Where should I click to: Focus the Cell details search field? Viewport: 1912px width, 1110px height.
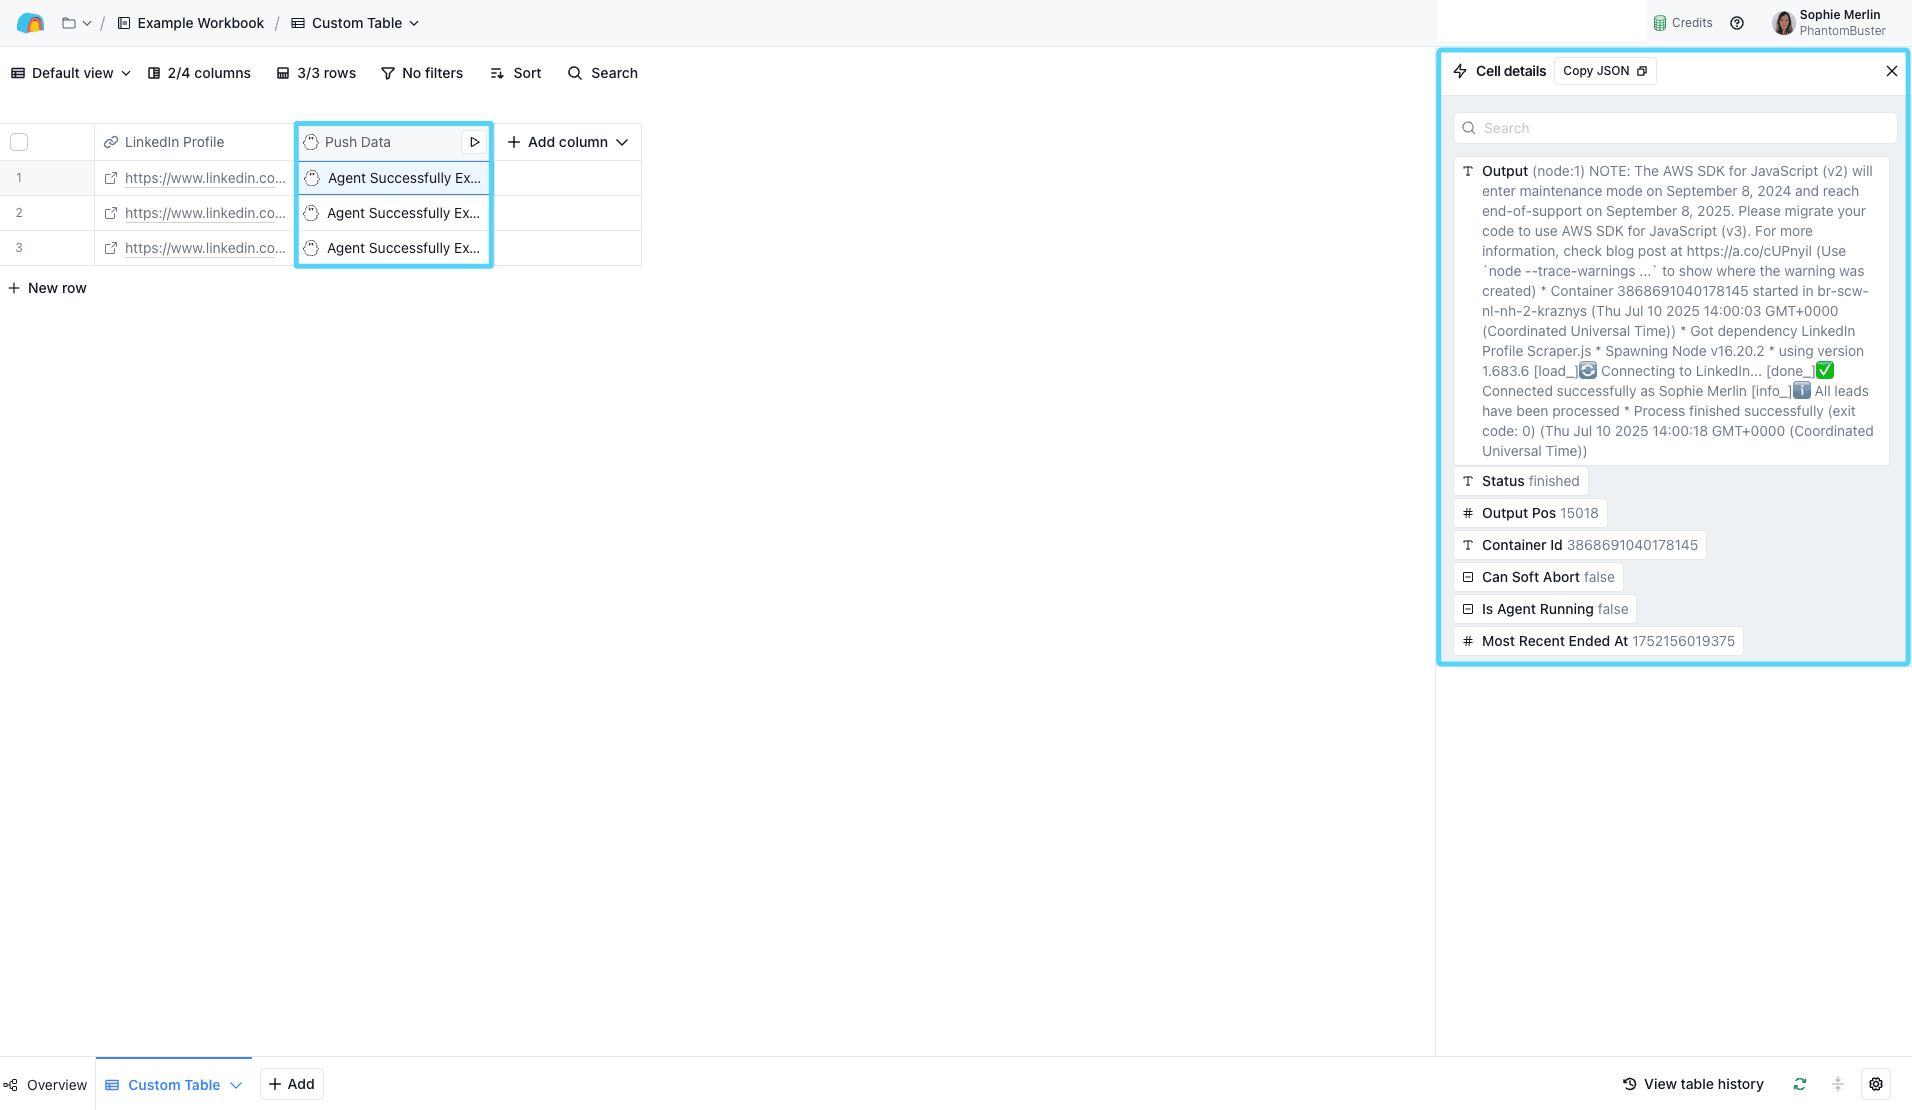point(1675,128)
